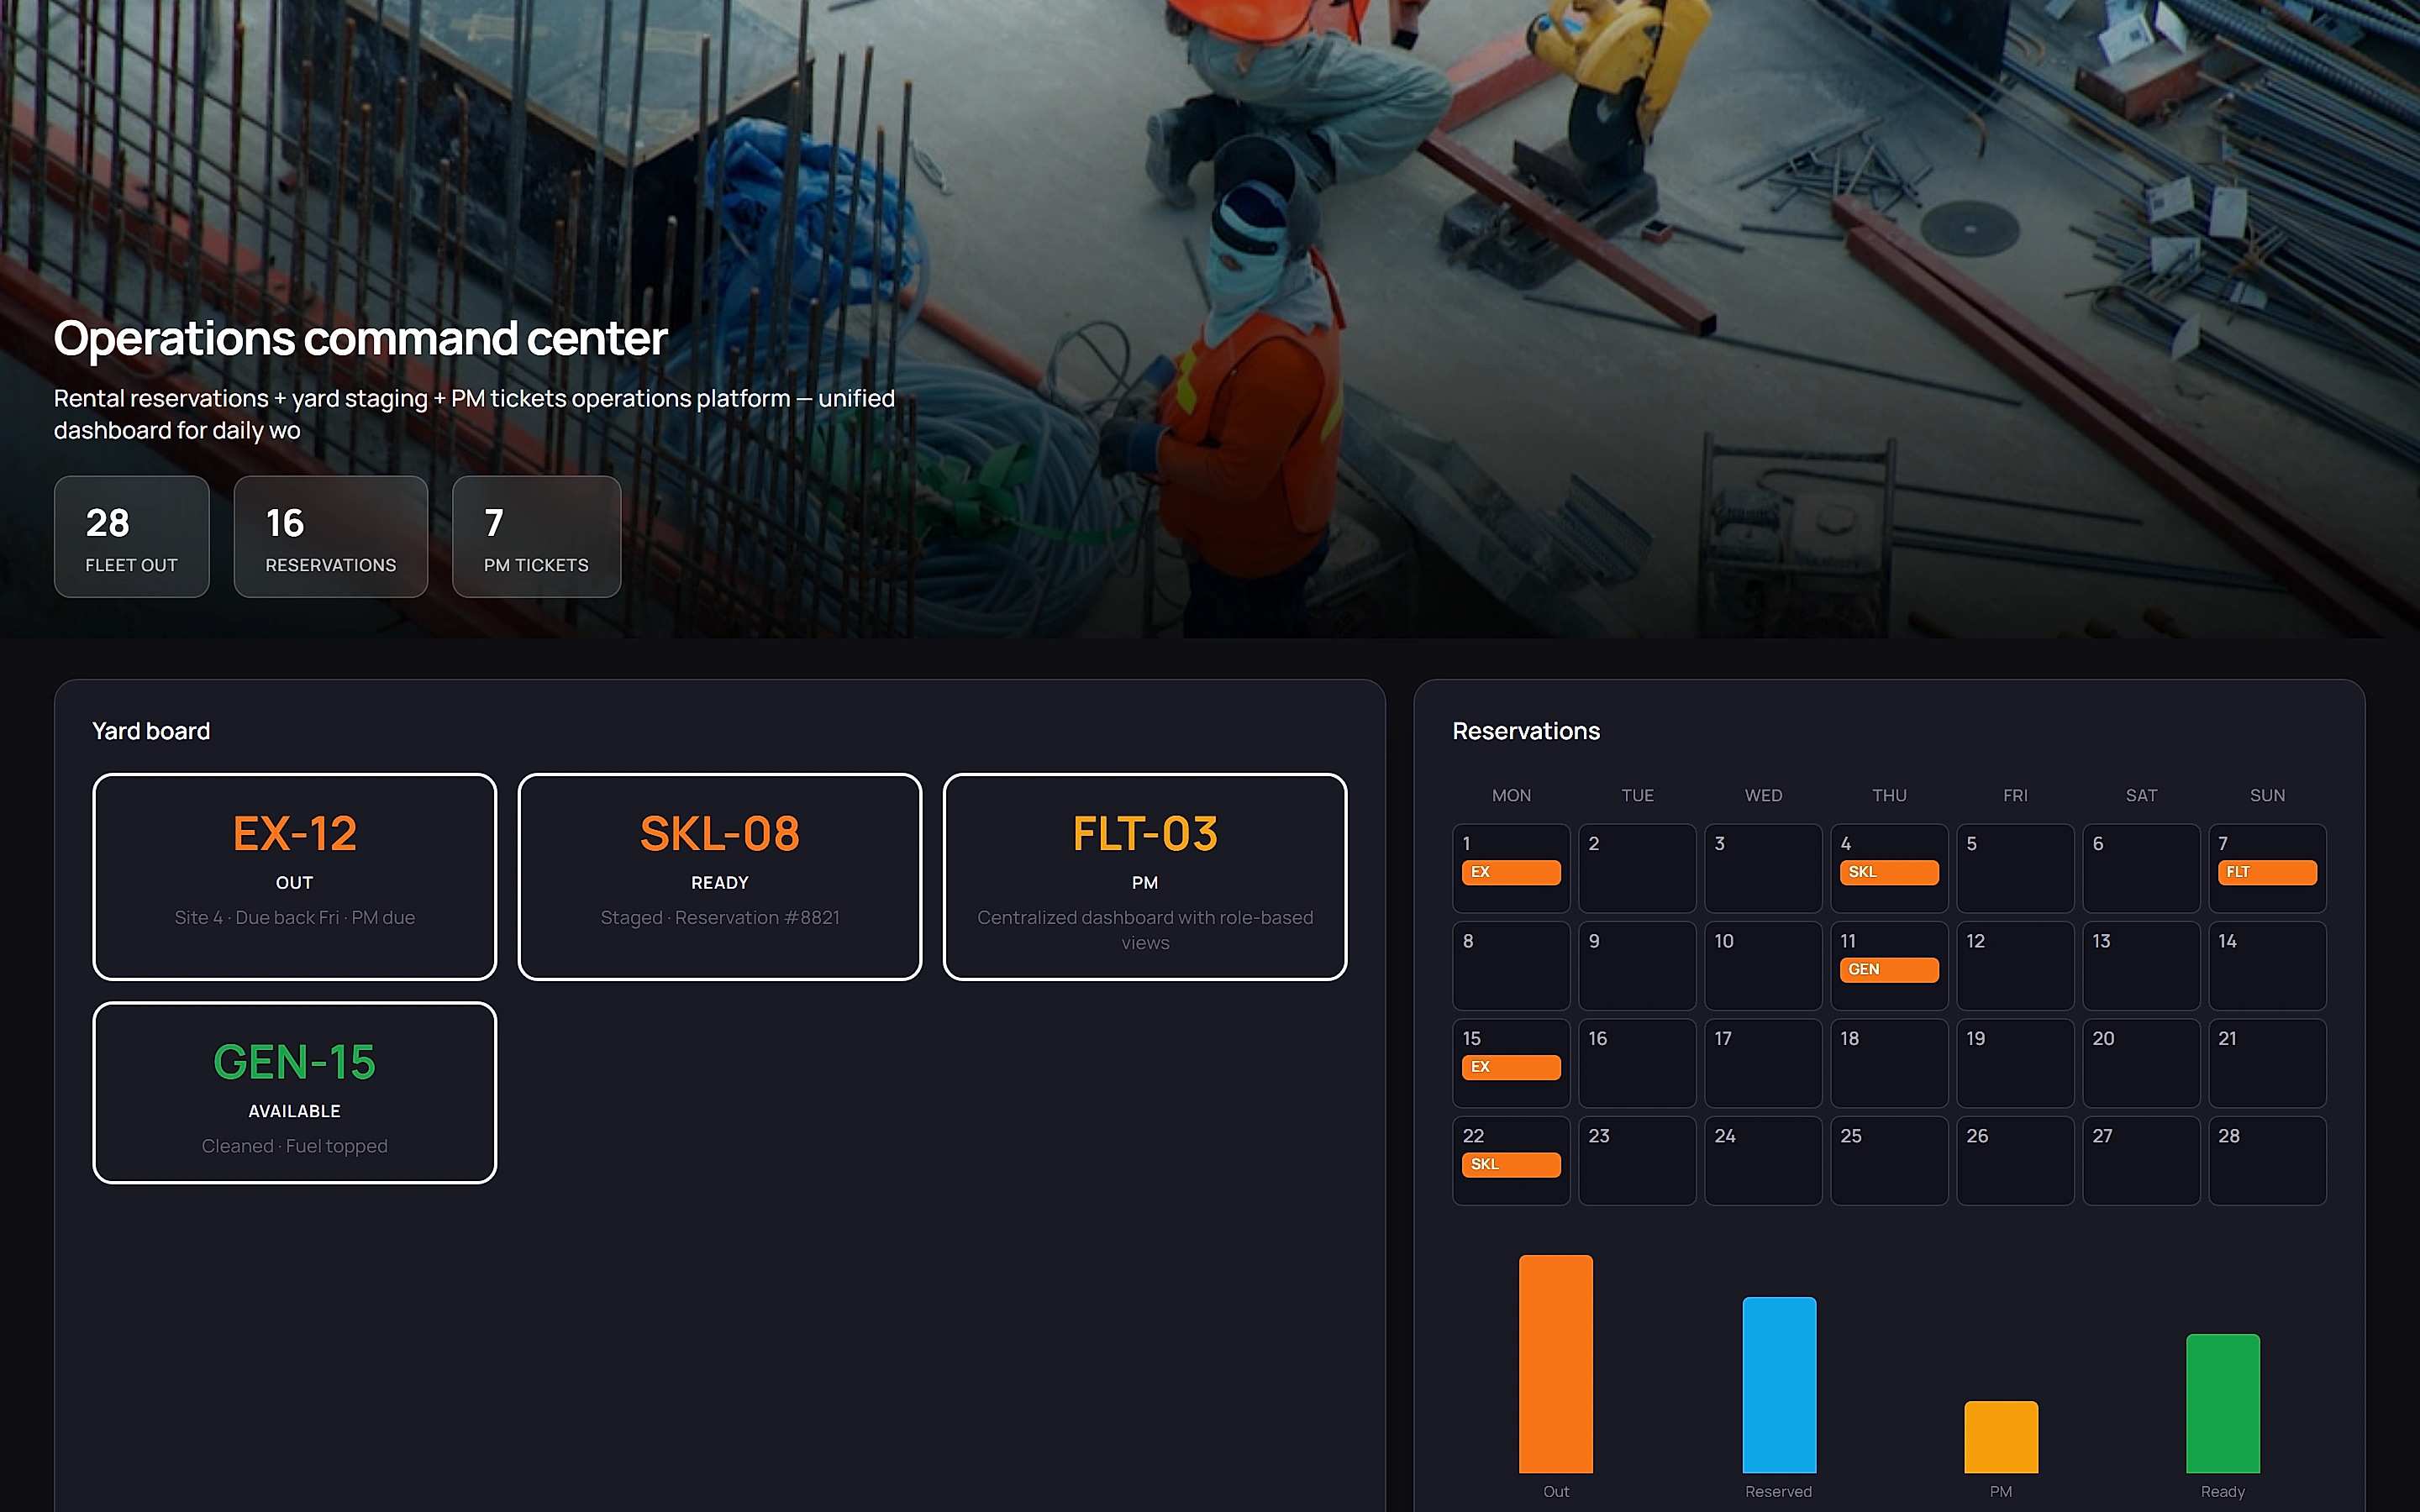Click the 'Reserved' chart label
Image resolution: width=2420 pixels, height=1512 pixels.
(x=1779, y=1491)
